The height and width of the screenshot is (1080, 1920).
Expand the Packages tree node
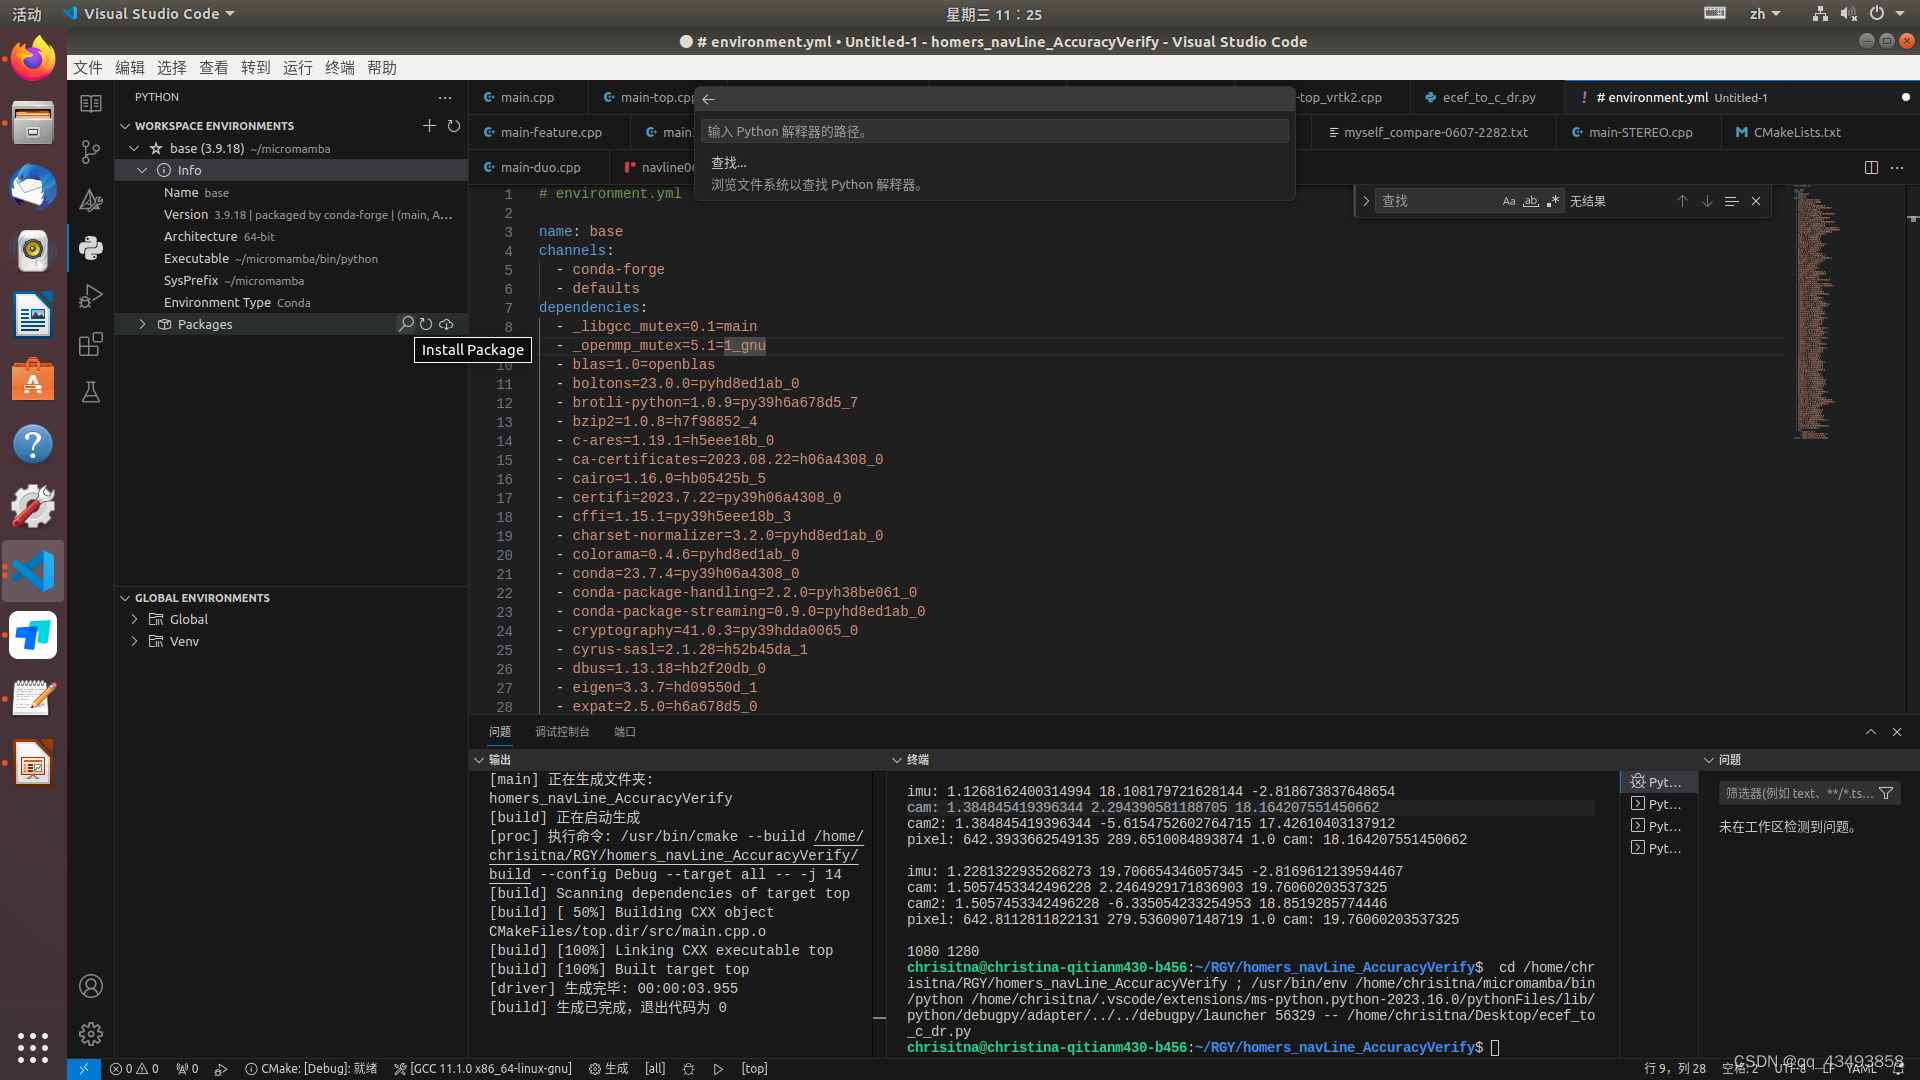(x=142, y=324)
